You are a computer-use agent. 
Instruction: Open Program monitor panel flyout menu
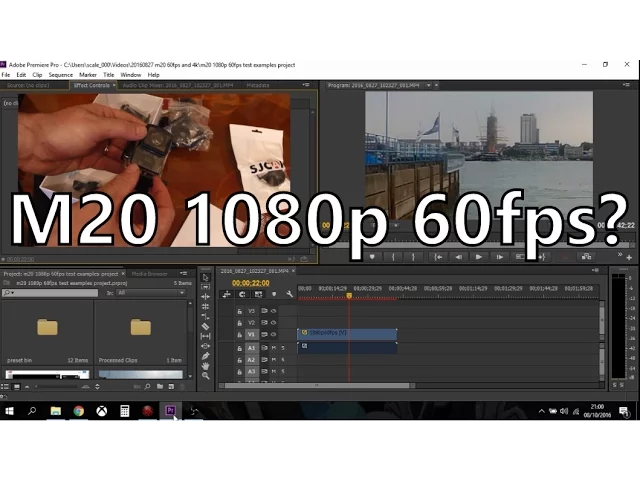(x=627, y=85)
